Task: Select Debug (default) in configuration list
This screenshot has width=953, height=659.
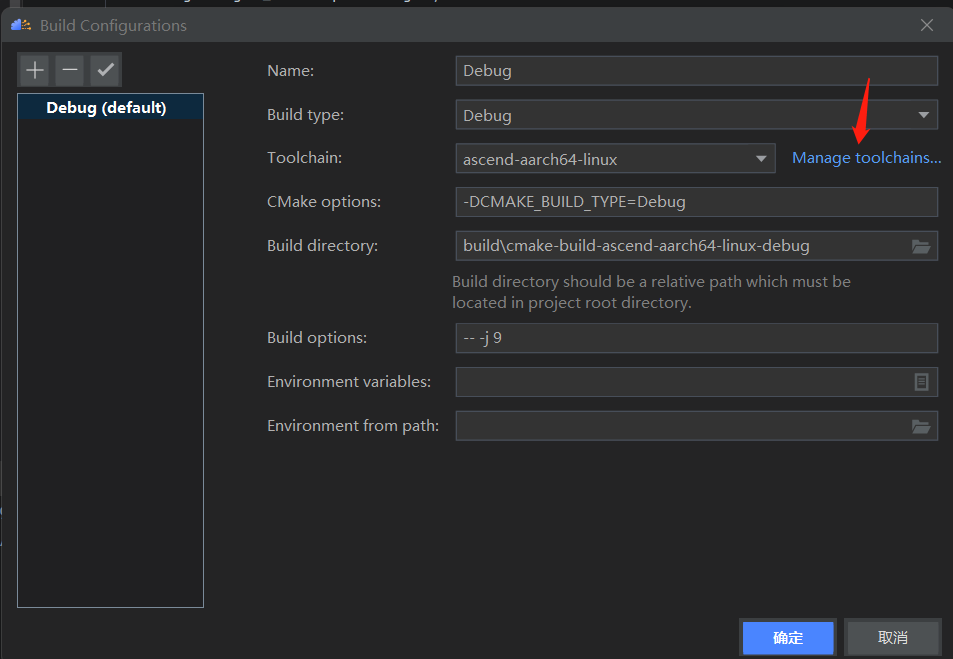Action: point(106,107)
